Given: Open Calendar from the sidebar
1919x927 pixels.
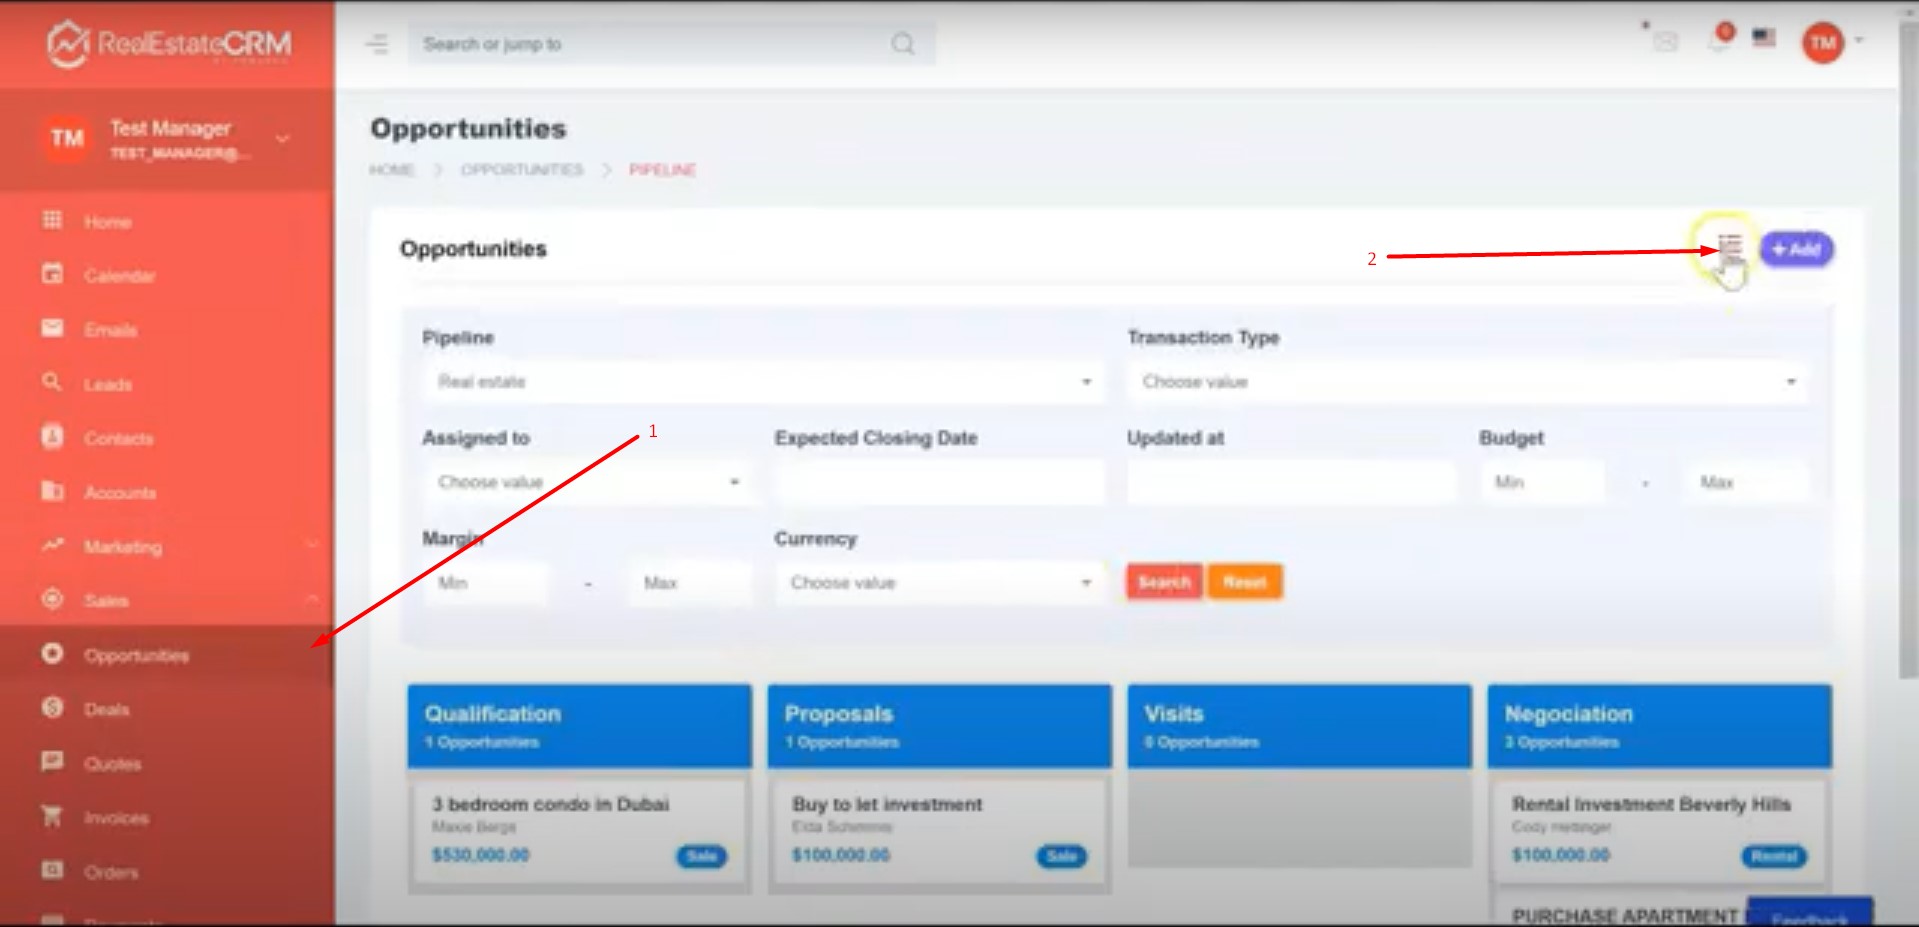Looking at the screenshot, I should [119, 276].
